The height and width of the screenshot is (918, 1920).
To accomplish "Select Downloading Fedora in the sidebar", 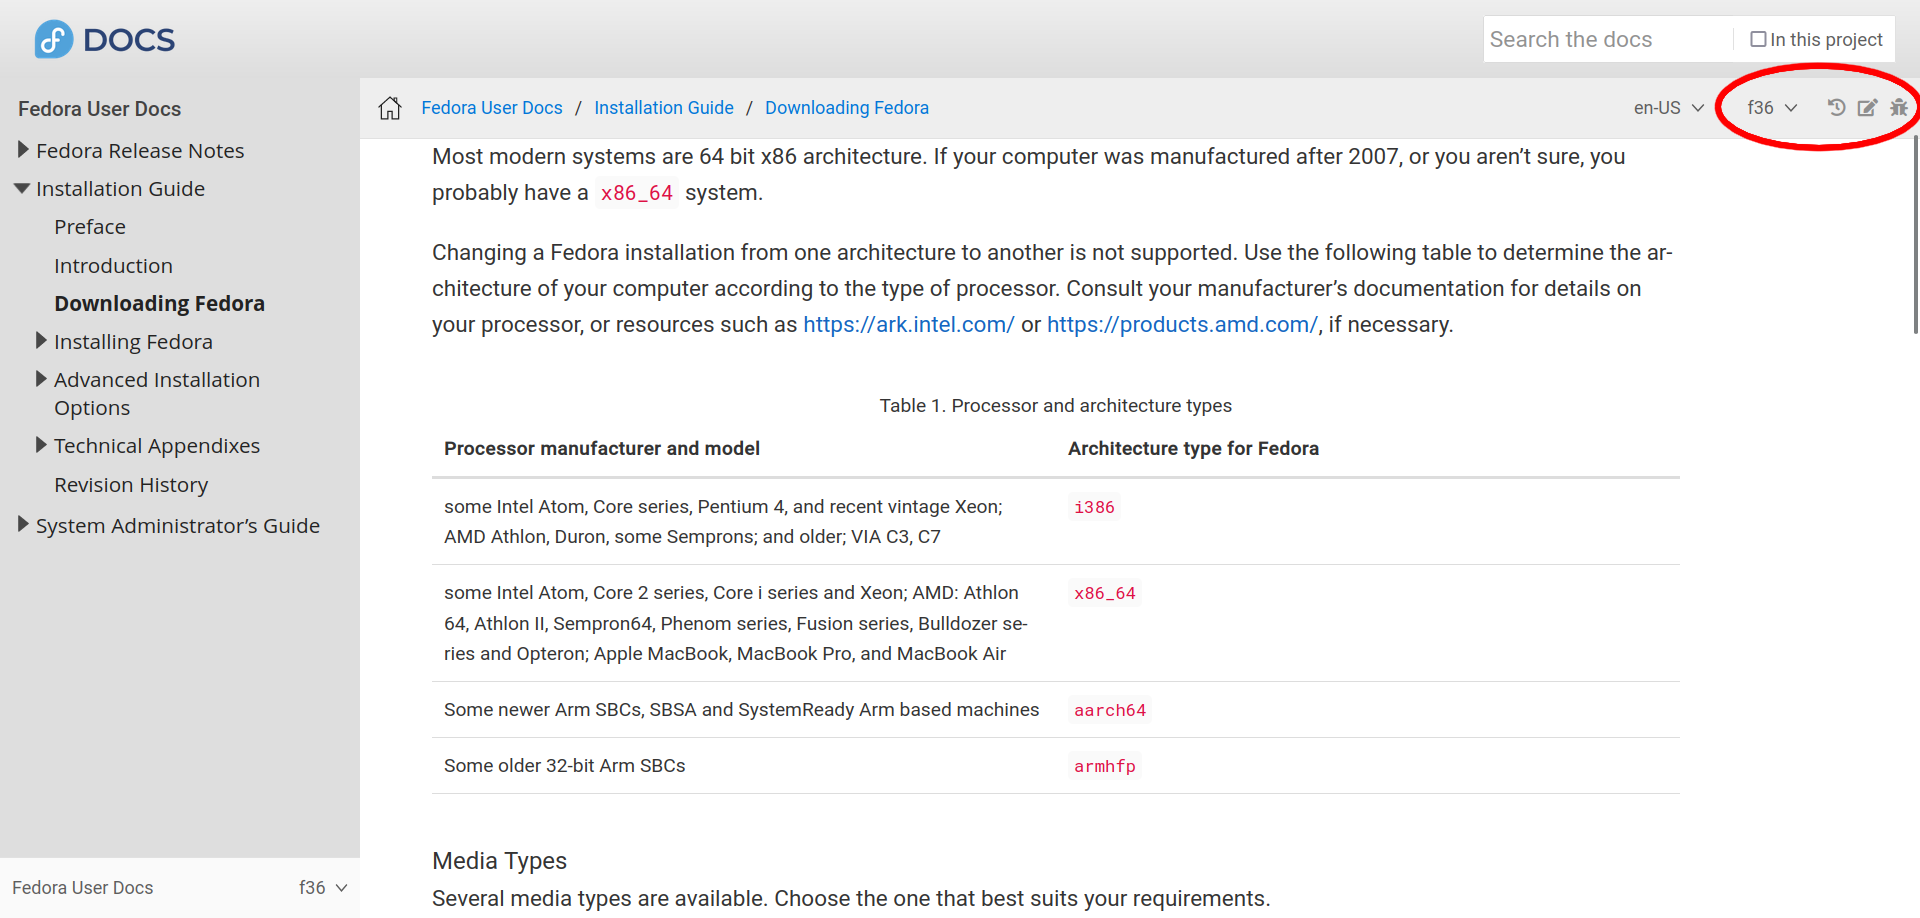I will point(159,304).
